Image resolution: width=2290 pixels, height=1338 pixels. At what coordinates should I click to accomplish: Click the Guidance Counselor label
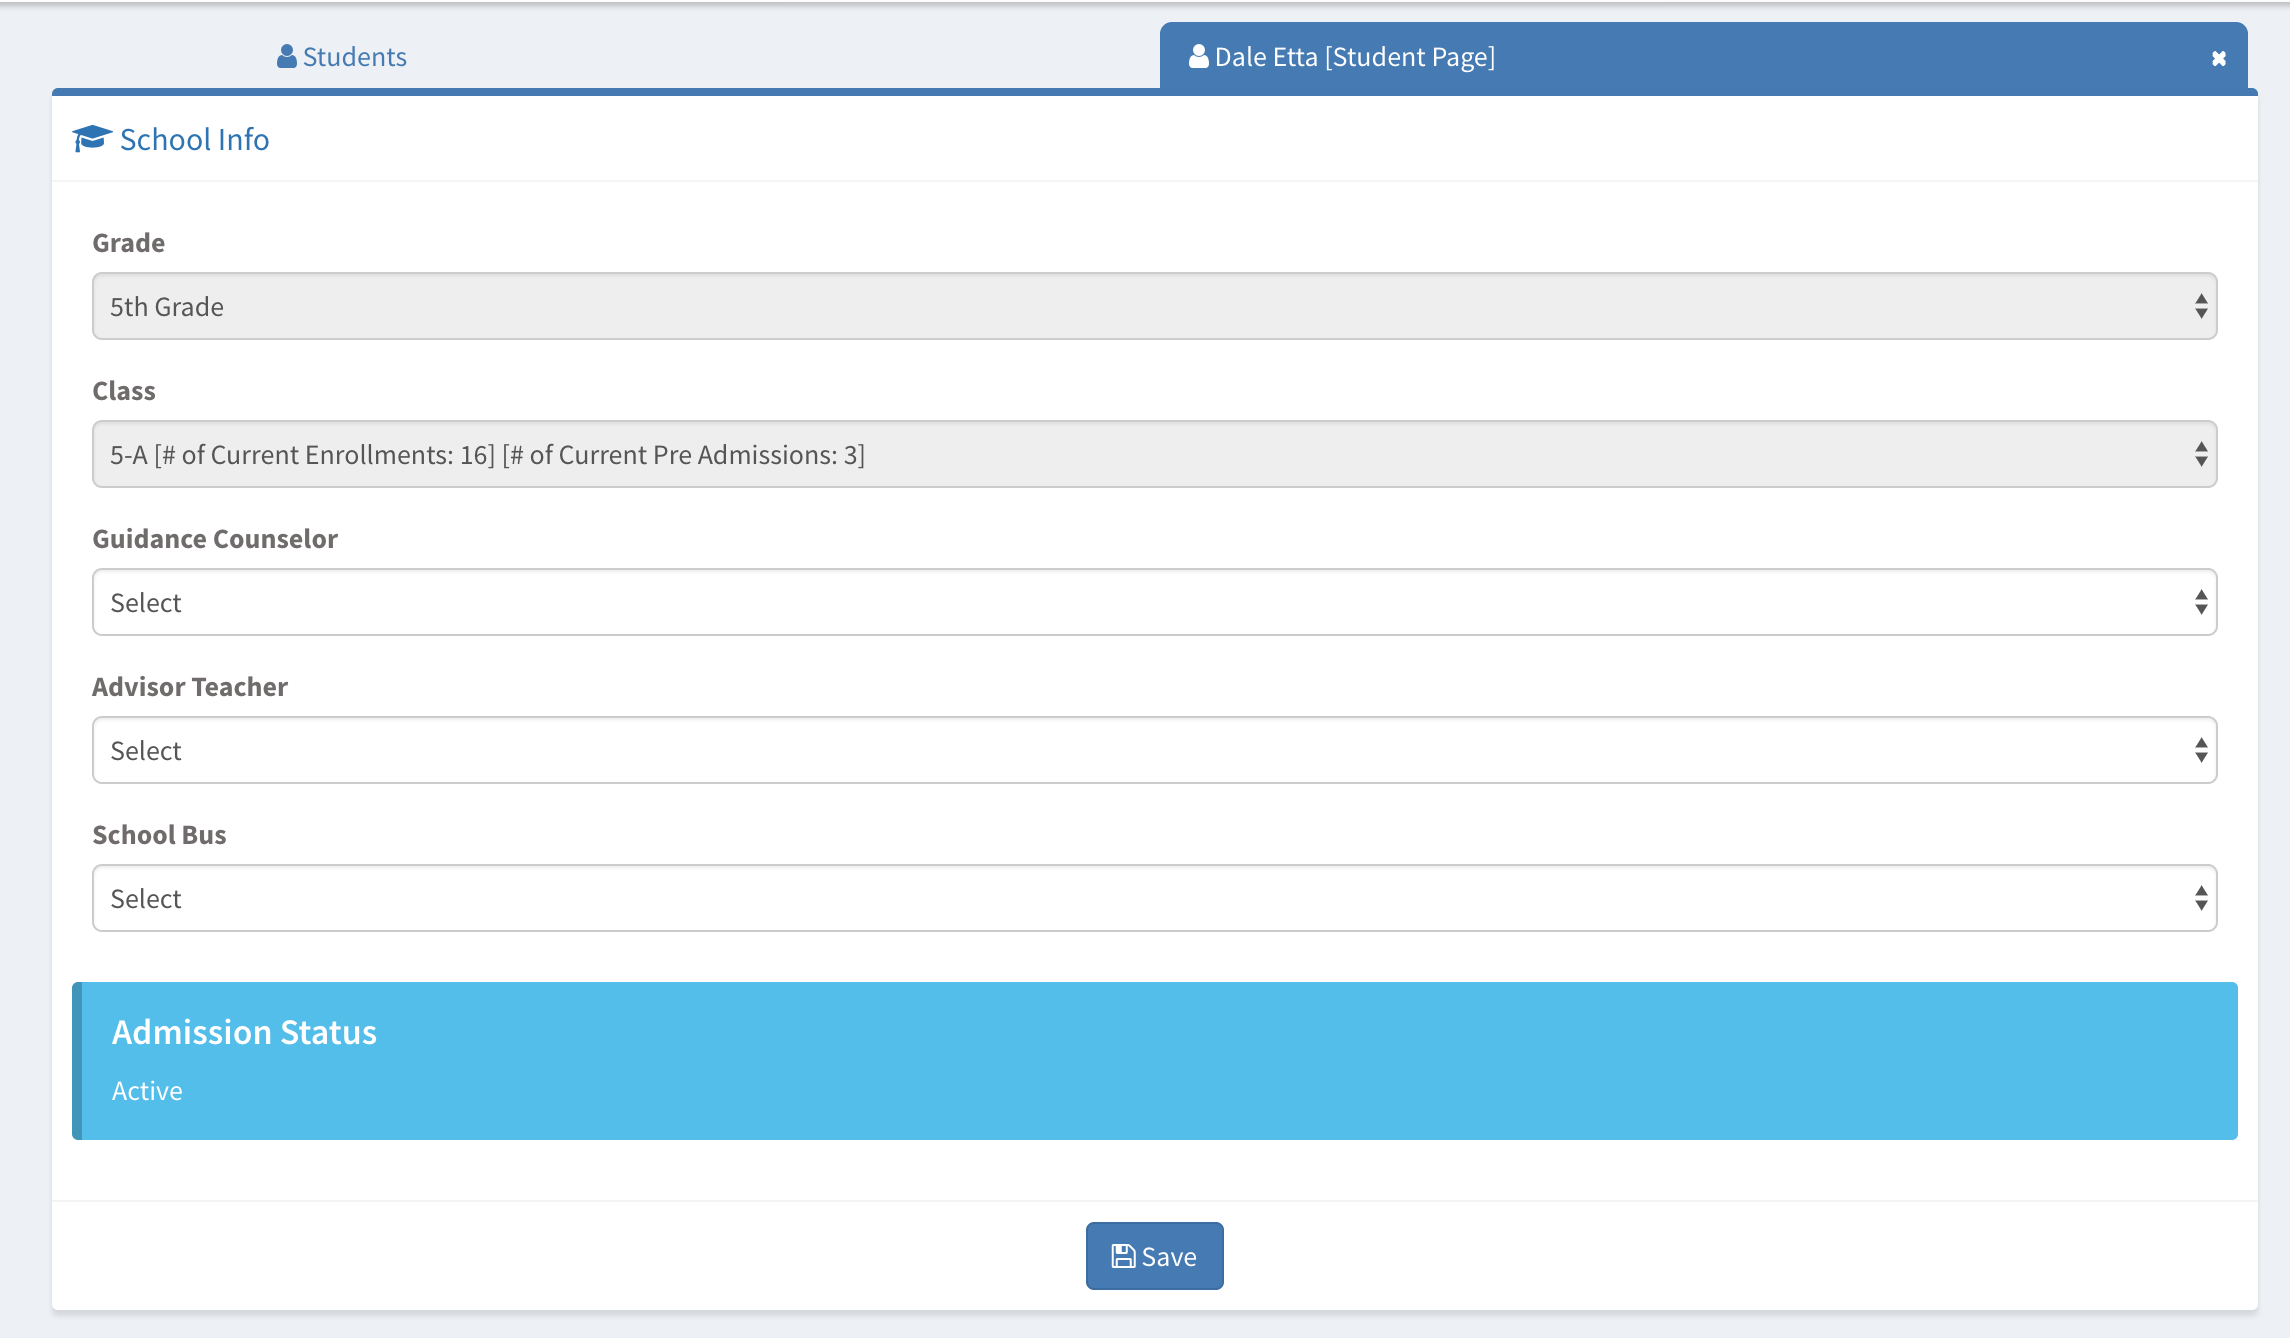215,539
